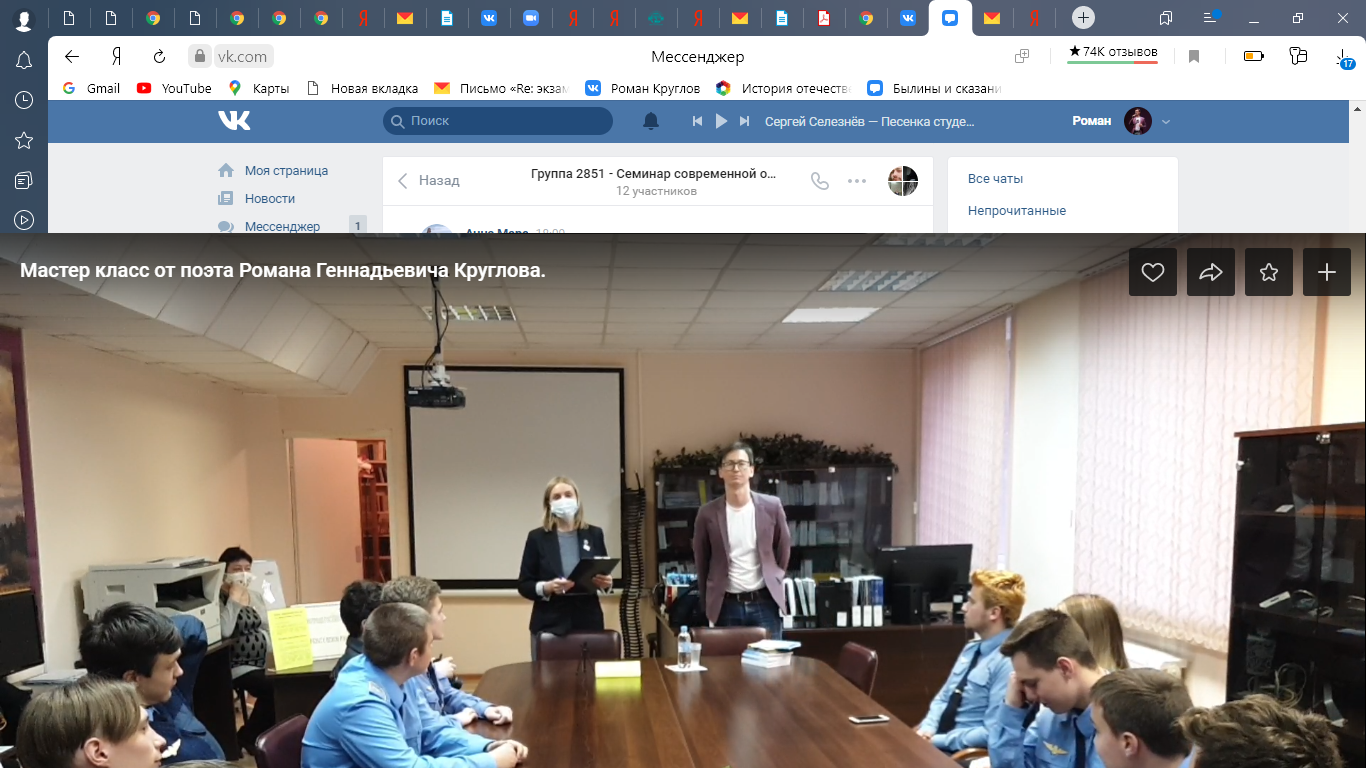Open Мессенджер in VK menu

[x=282, y=226]
